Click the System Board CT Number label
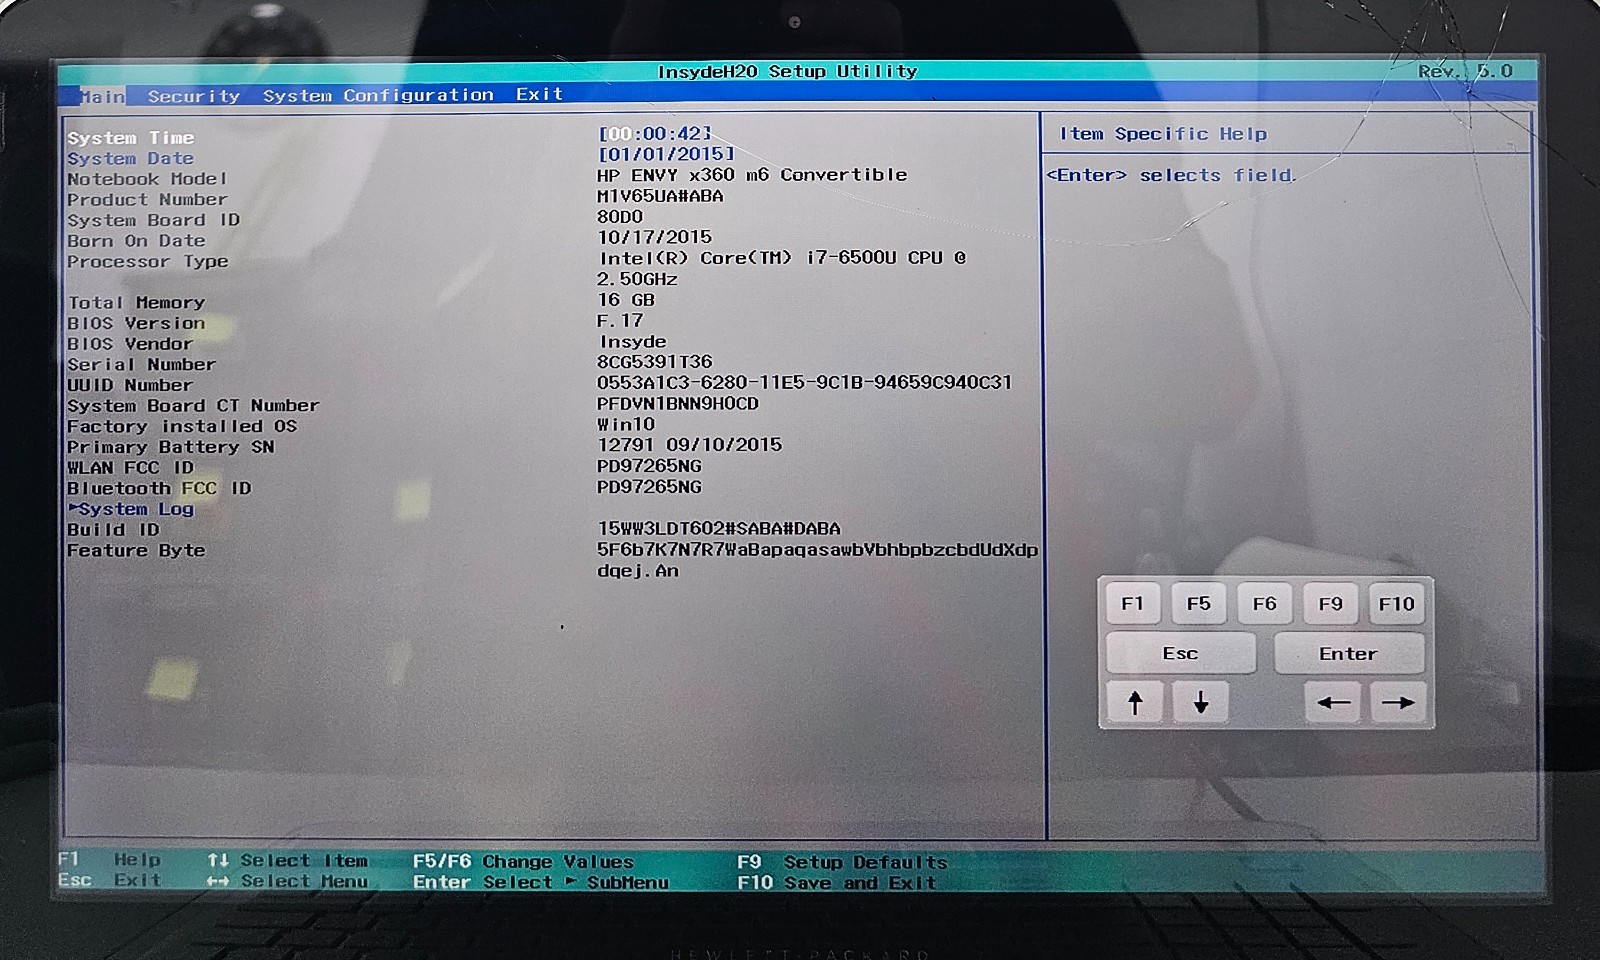The image size is (1600, 960). (193, 406)
